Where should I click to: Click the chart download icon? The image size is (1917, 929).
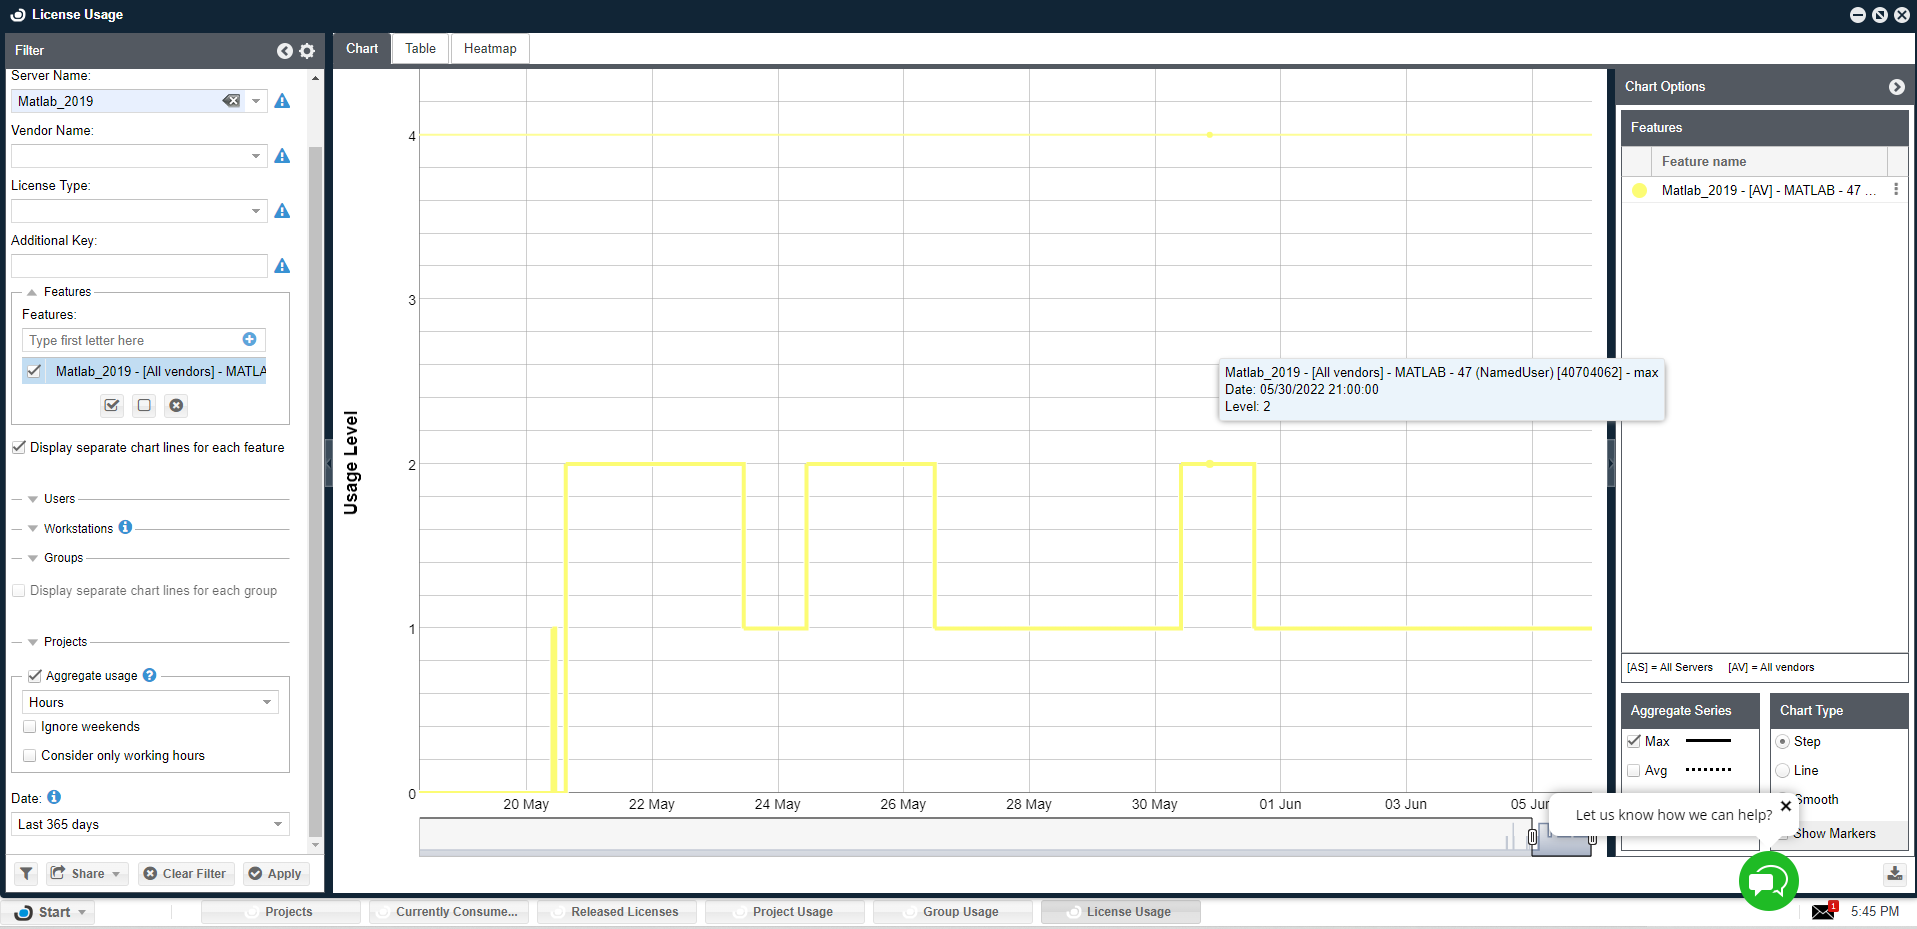coord(1894,873)
